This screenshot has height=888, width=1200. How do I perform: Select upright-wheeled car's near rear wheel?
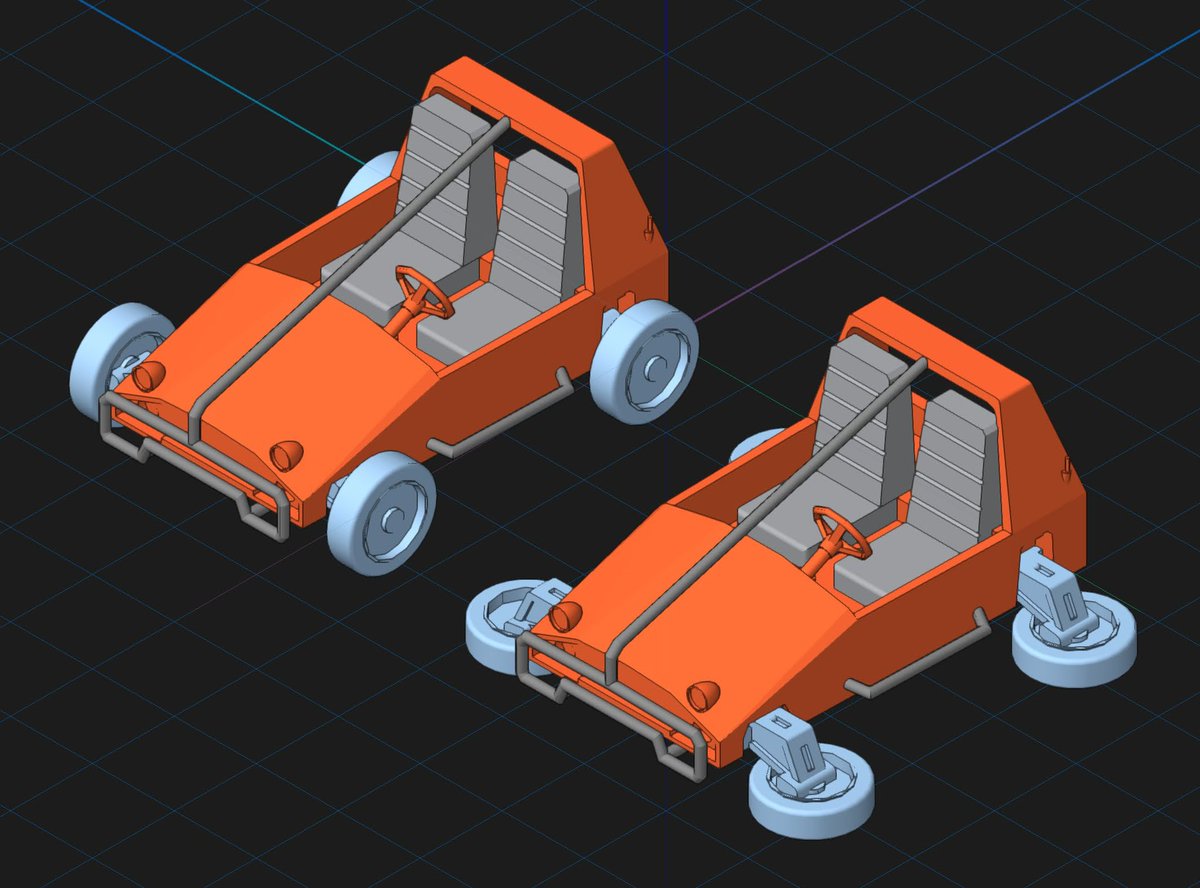pyautogui.click(x=644, y=362)
